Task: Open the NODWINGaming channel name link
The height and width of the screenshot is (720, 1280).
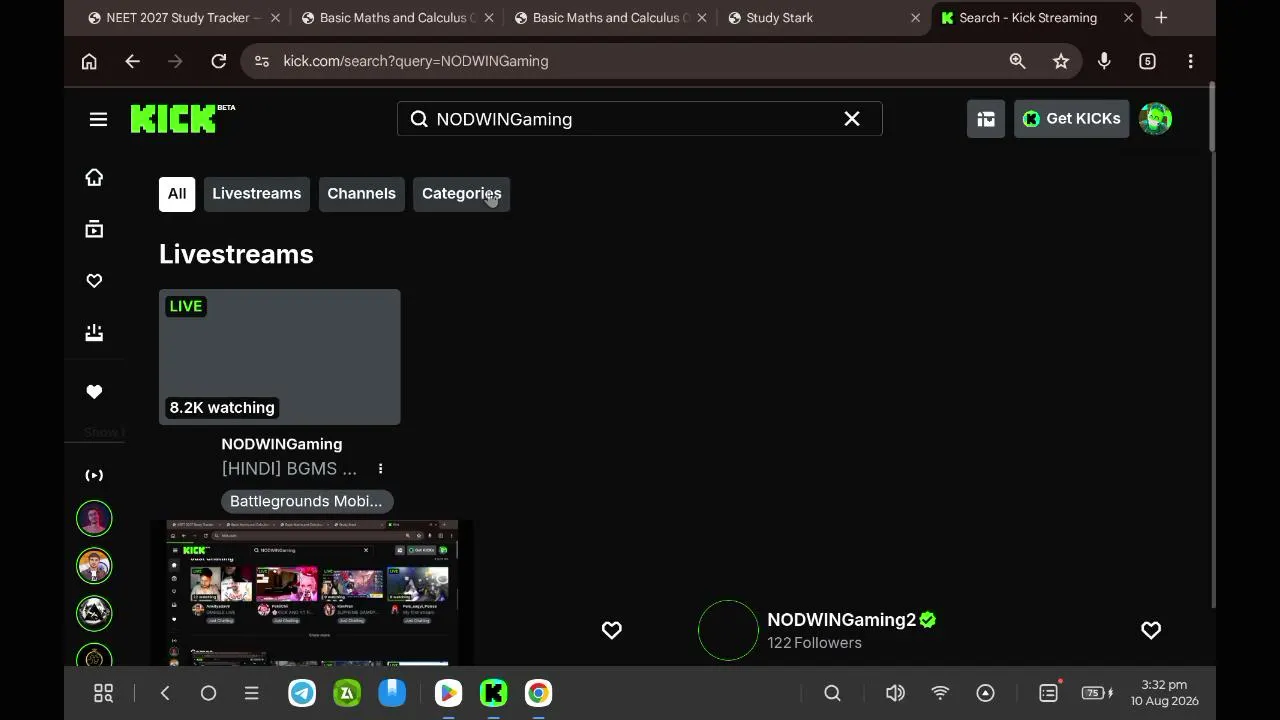Action: tap(282, 444)
